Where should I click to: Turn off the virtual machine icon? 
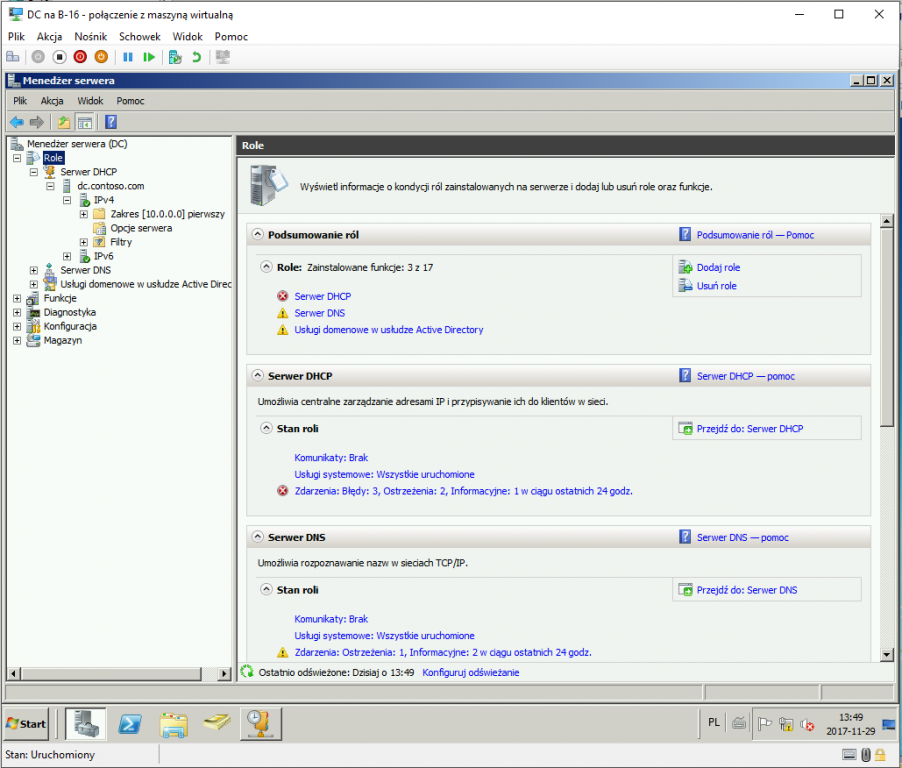coord(59,57)
